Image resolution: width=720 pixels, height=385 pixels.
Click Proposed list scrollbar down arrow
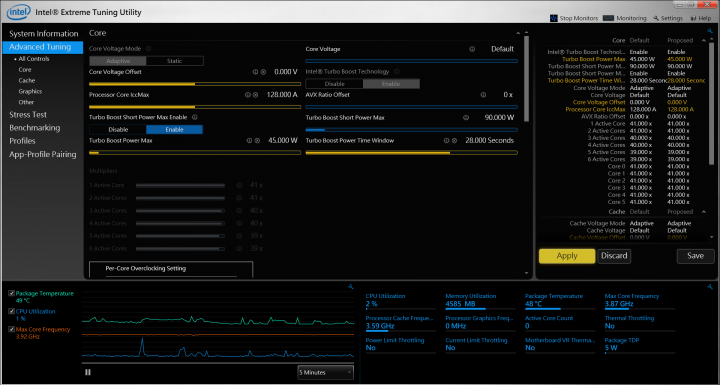[x=712, y=237]
